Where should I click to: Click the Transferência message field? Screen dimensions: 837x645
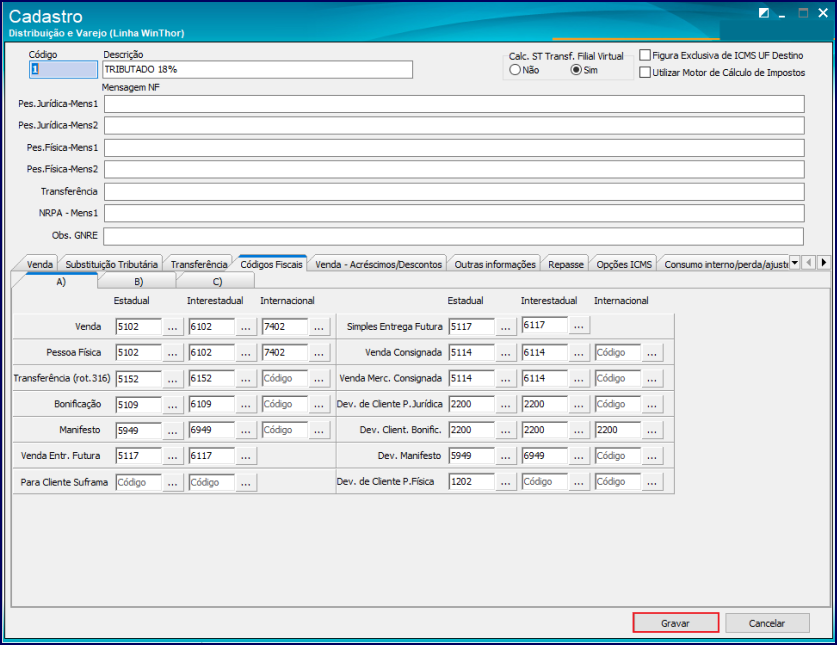[454, 192]
